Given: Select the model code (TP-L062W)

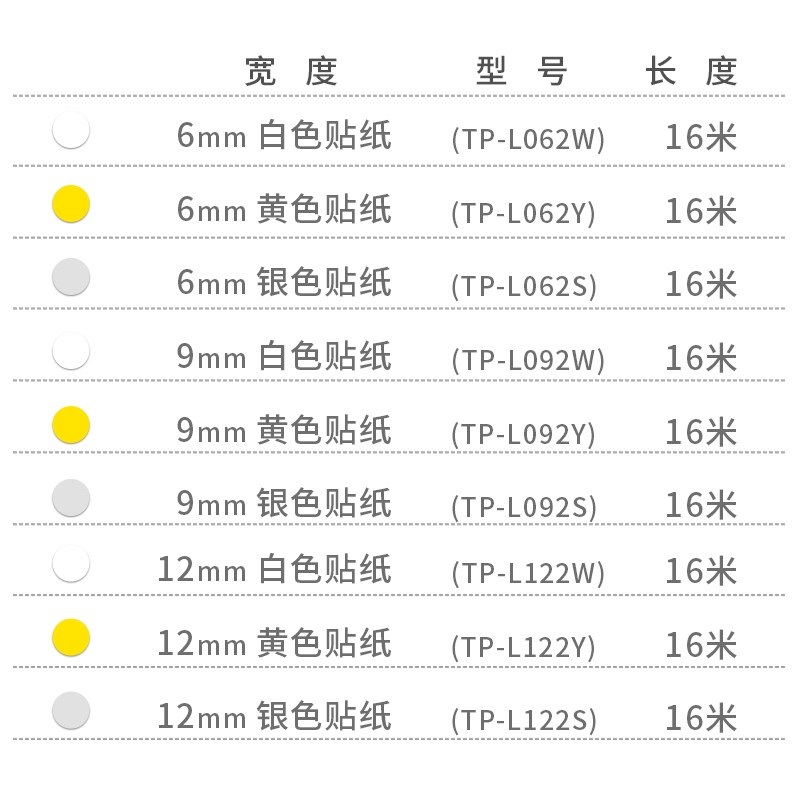Looking at the screenshot, I should [x=528, y=139].
